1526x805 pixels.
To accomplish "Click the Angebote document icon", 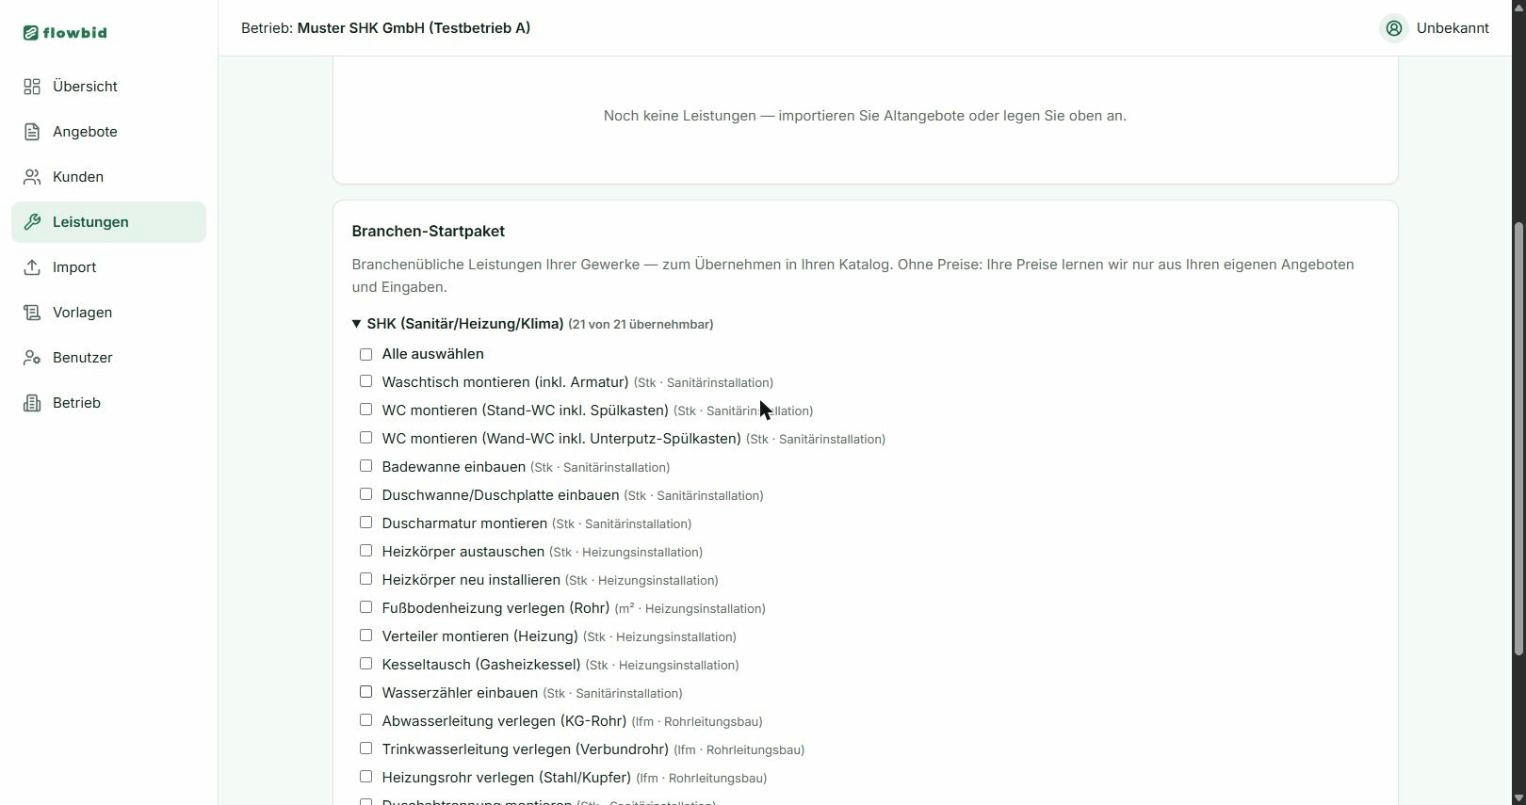I will click(x=32, y=131).
